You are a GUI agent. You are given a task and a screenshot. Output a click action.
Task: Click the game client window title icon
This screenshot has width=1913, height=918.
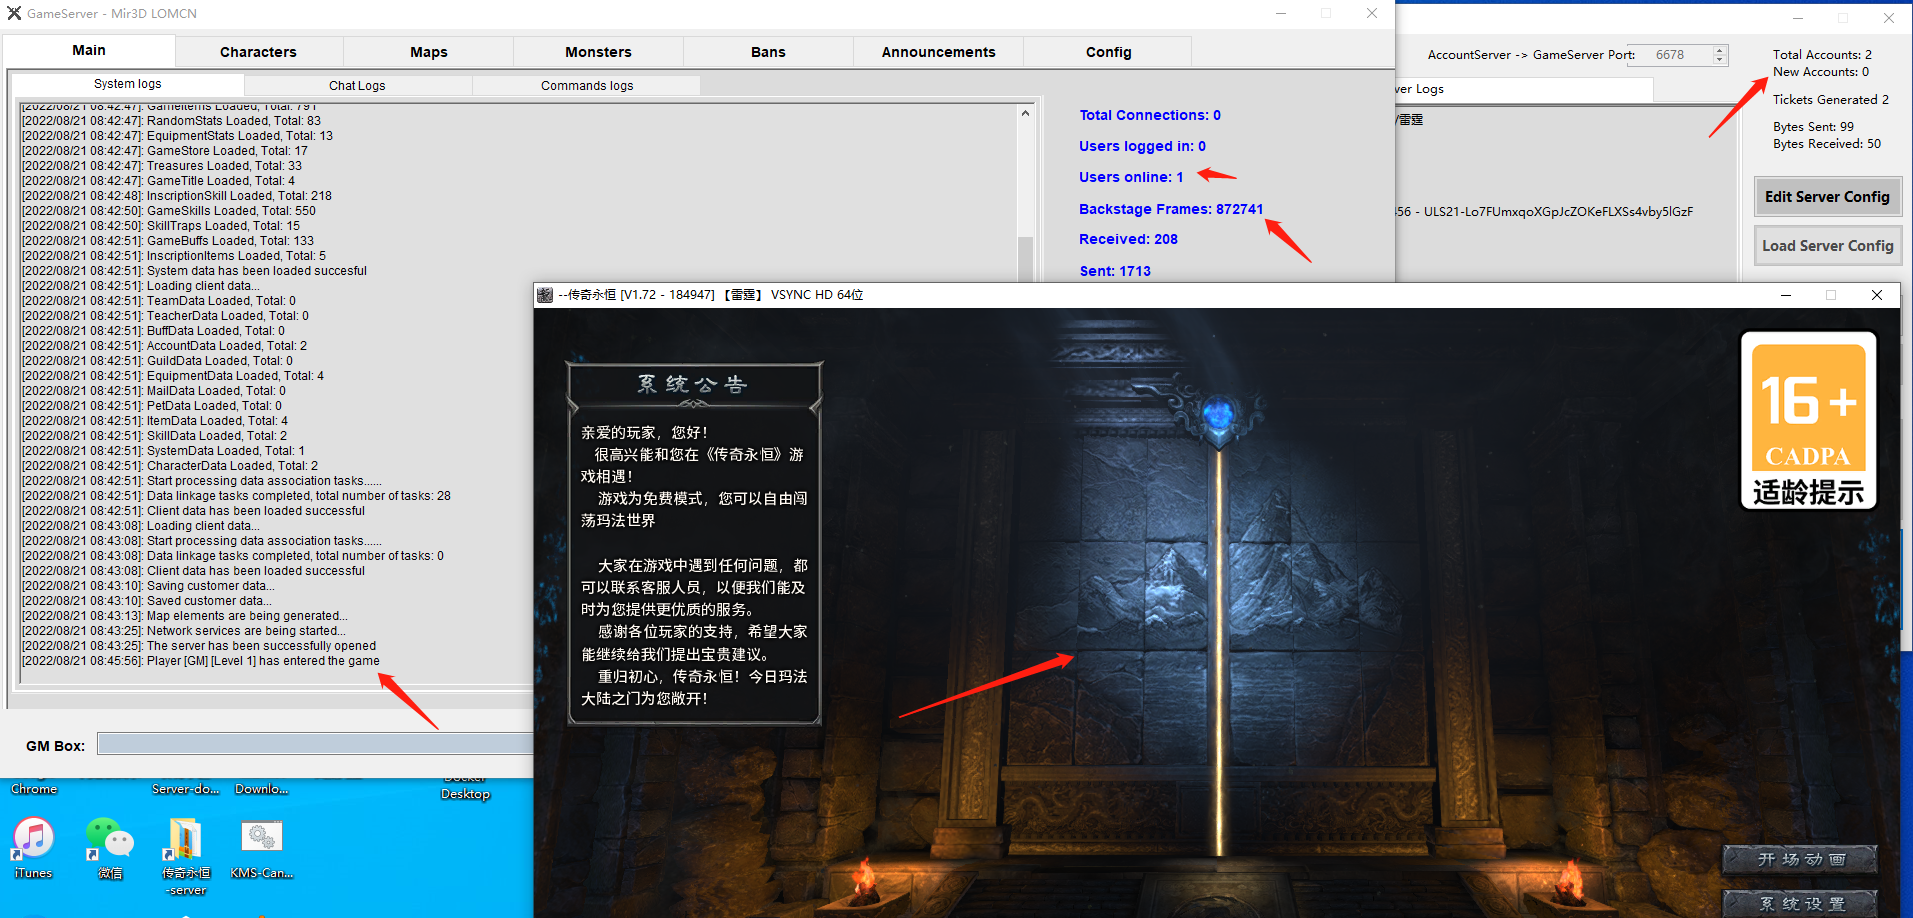[x=545, y=295]
